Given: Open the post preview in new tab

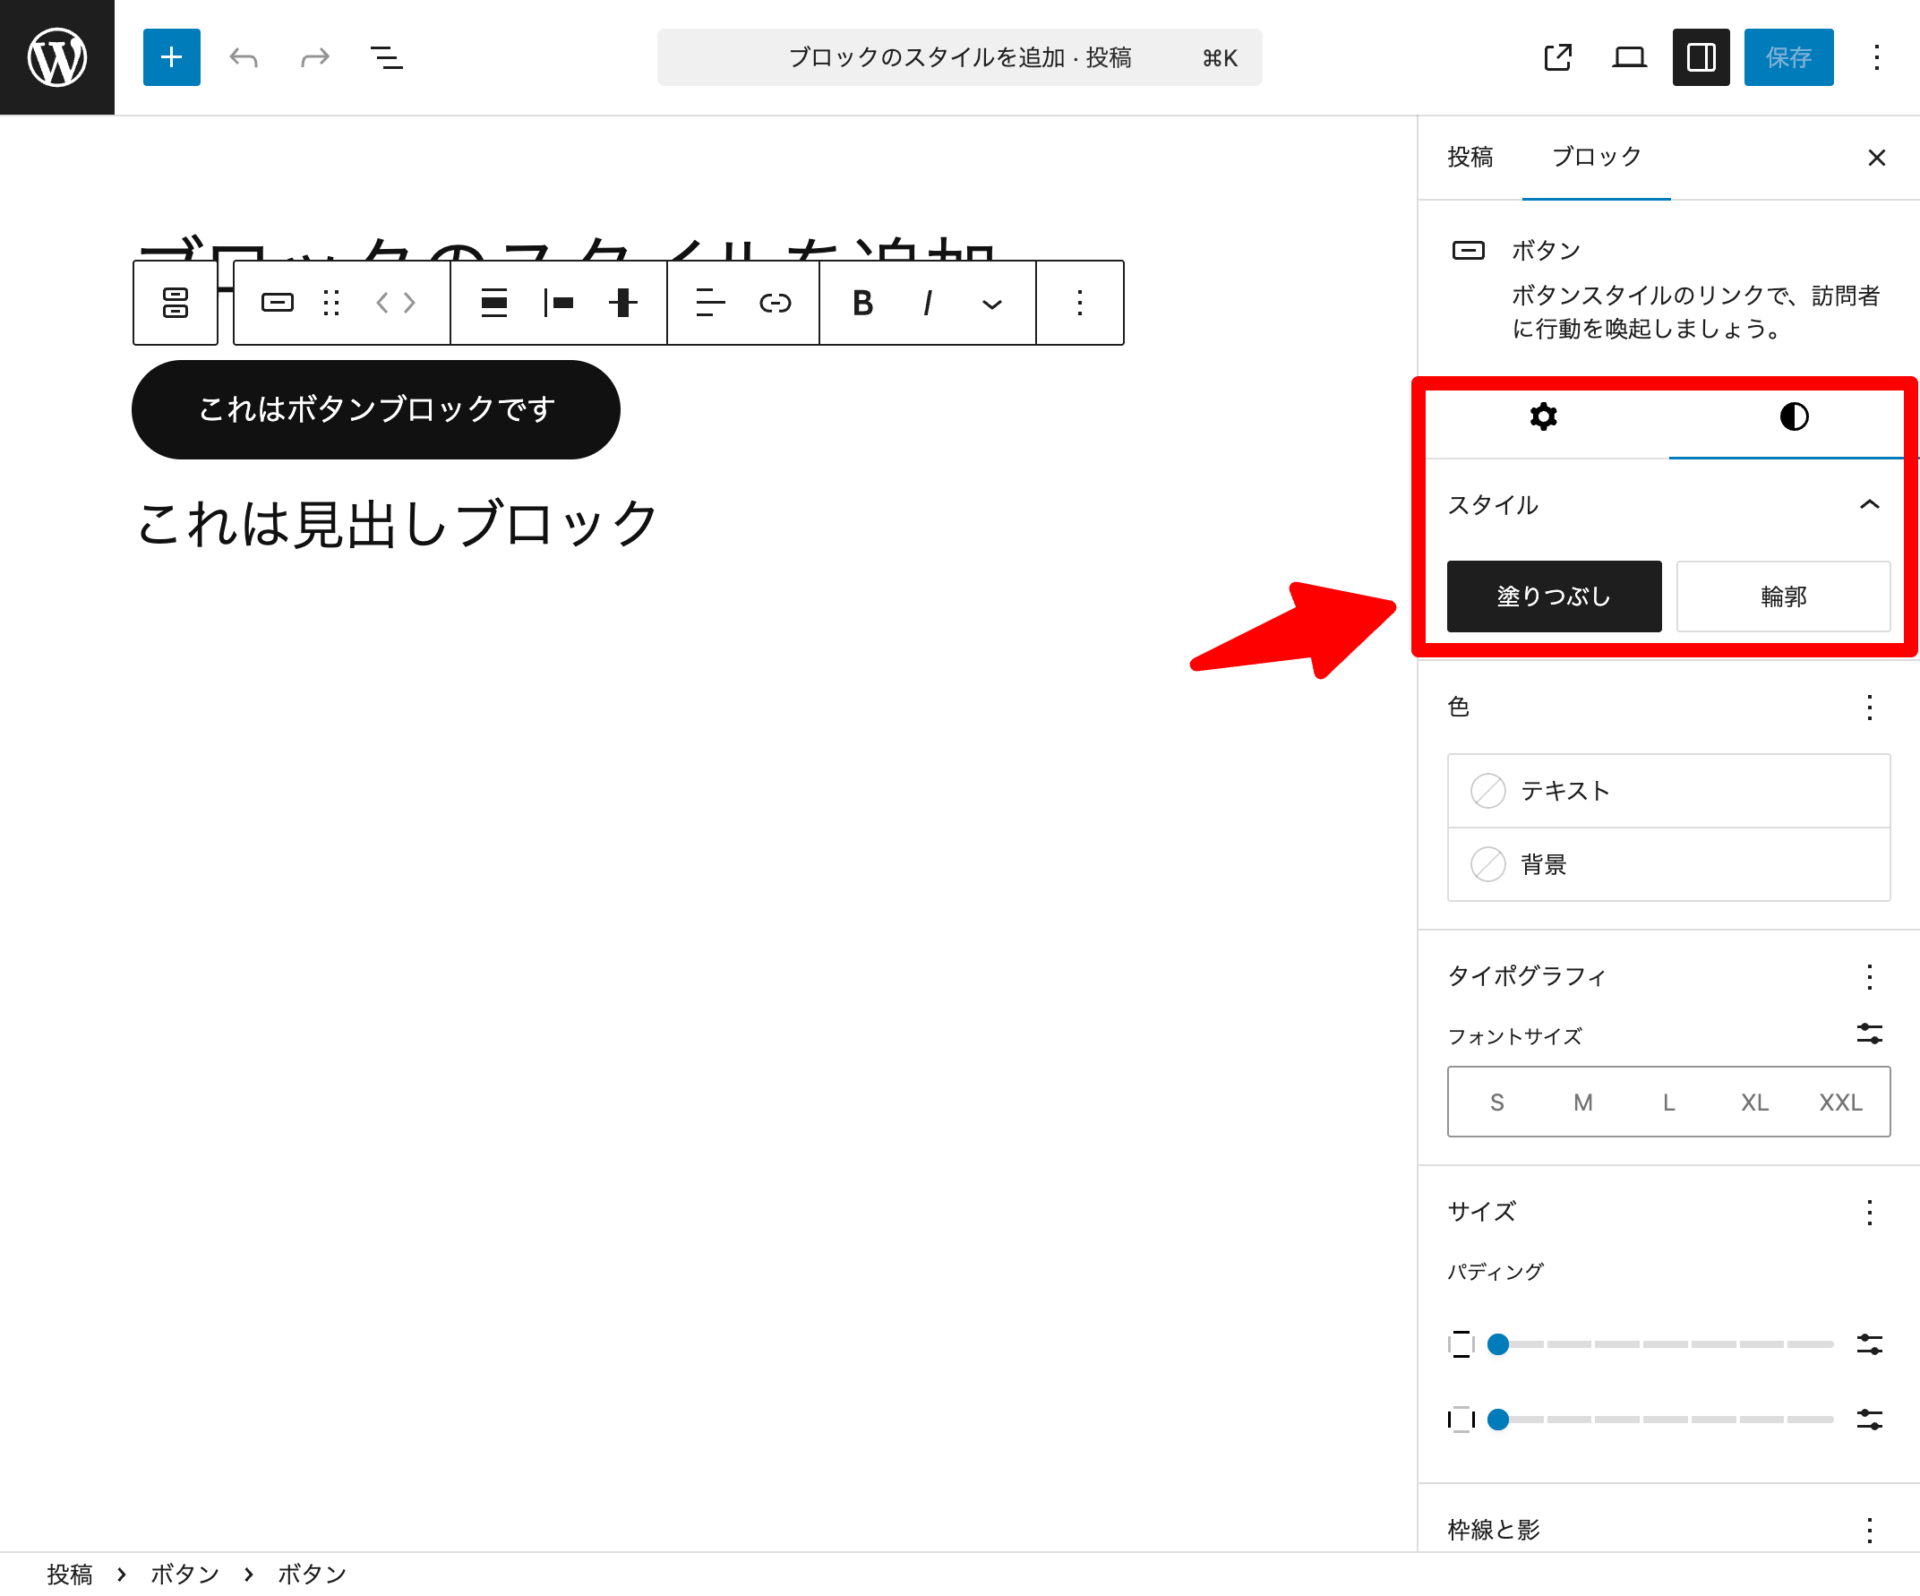Looking at the screenshot, I should [x=1557, y=57].
